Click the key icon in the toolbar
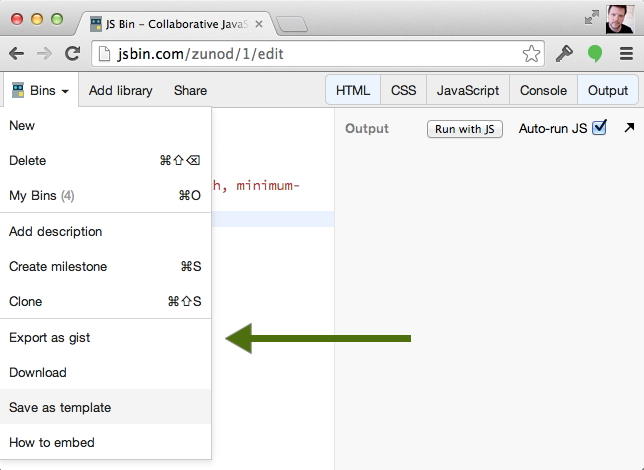This screenshot has height=470, width=644. point(565,54)
